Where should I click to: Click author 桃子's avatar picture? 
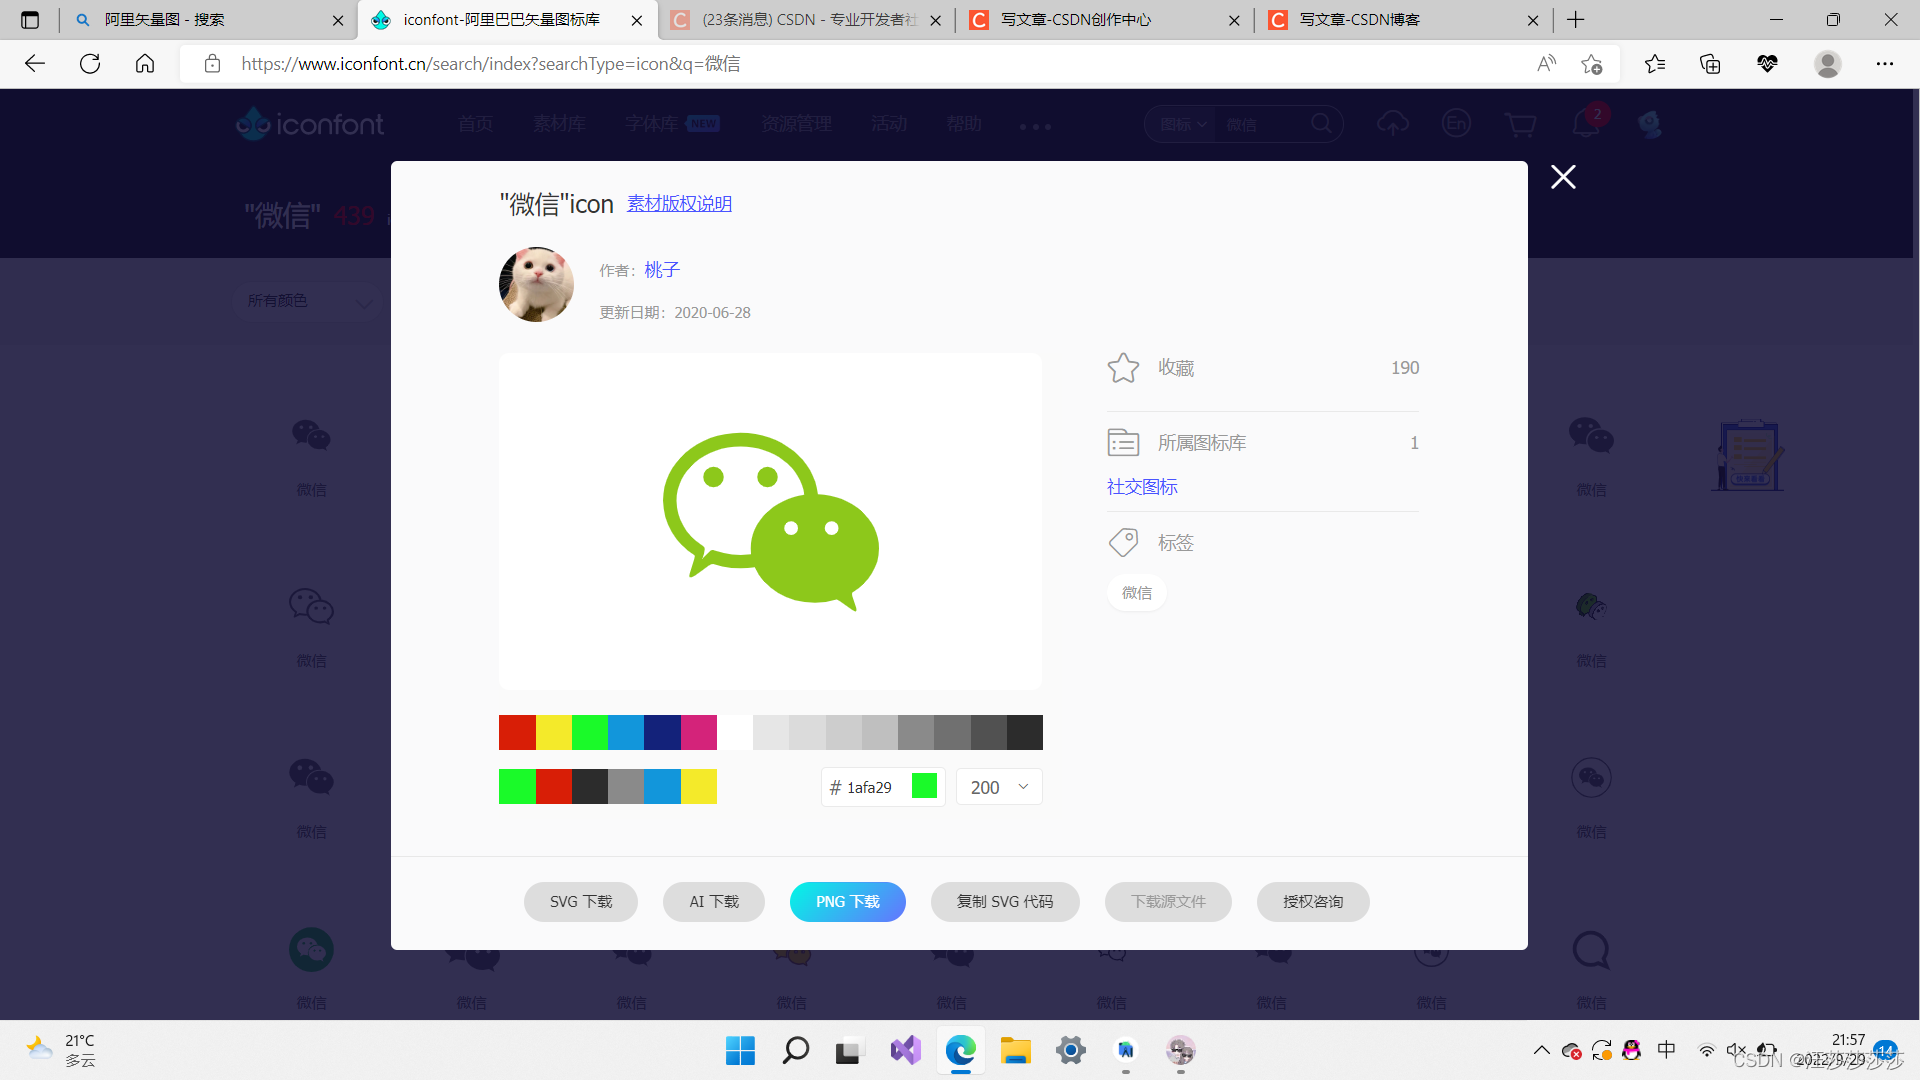535,284
